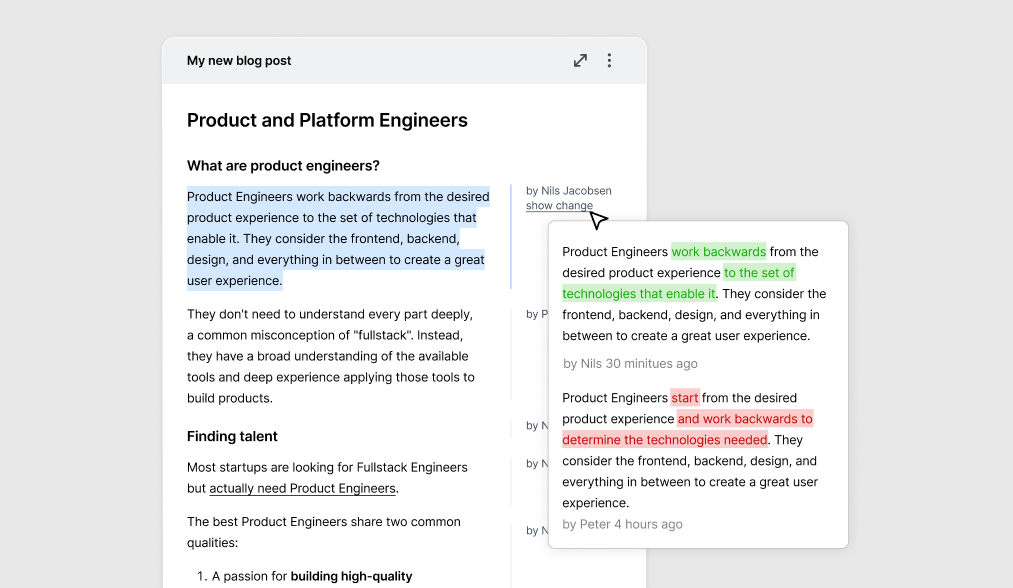Select the "What are product engineers?" subheading
1013x588 pixels.
283,166
